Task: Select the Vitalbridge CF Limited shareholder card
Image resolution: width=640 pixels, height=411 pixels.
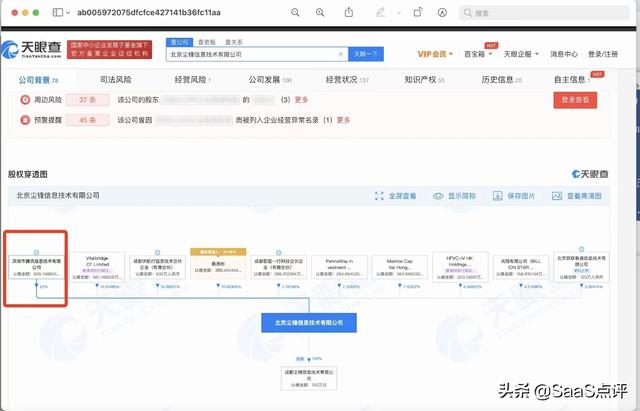Action: point(97,268)
